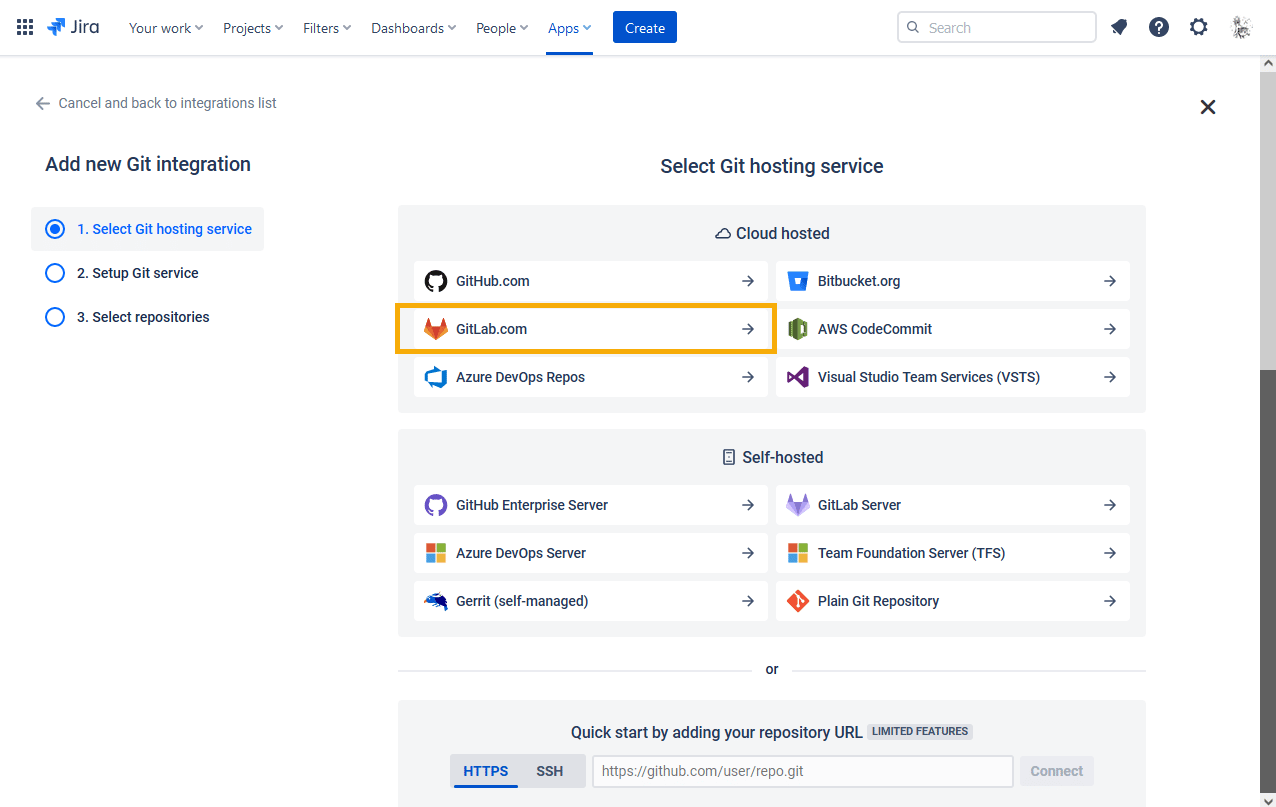
Task: Open notifications bell icon
Action: point(1119,27)
